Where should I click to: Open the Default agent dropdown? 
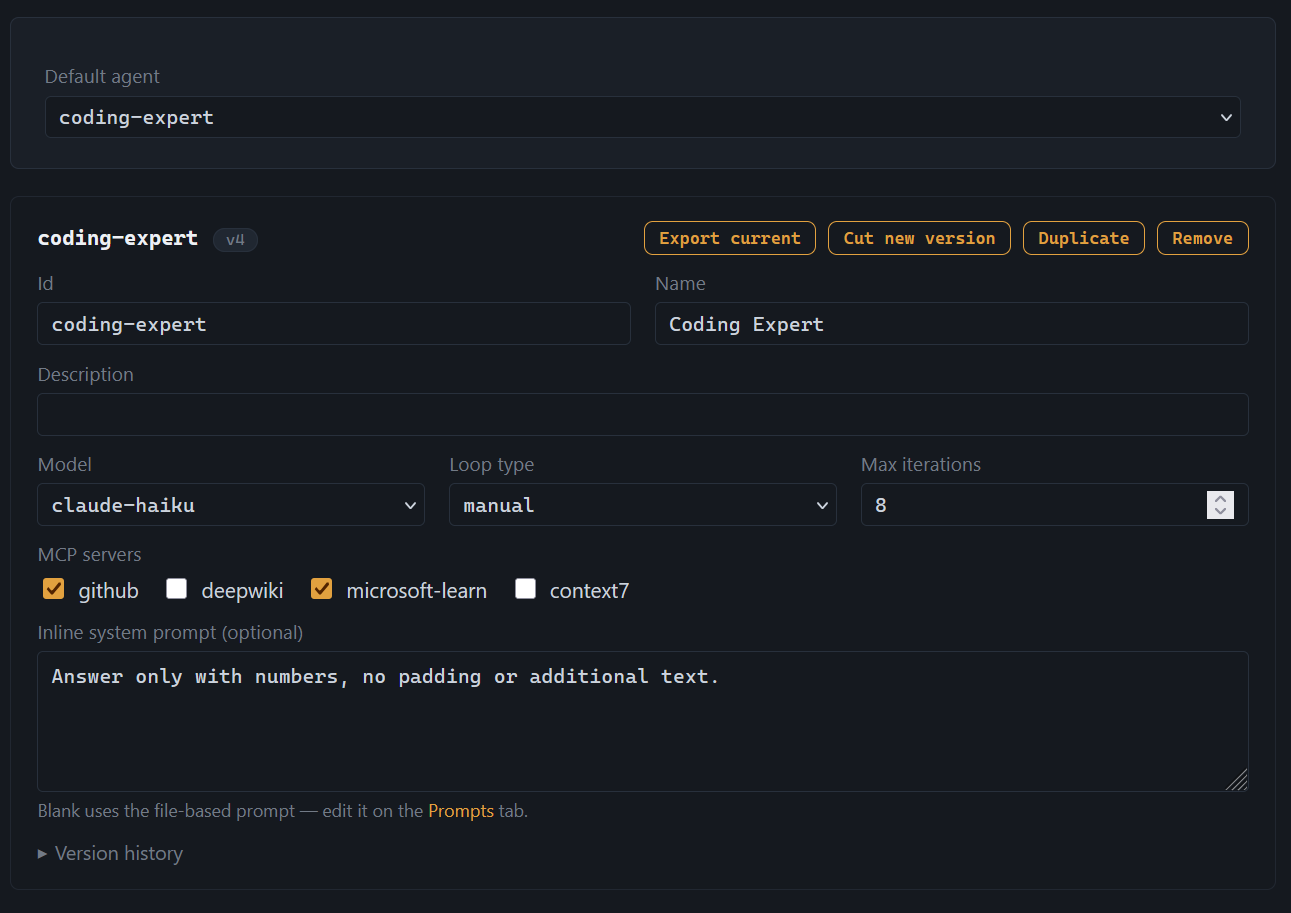tap(642, 117)
